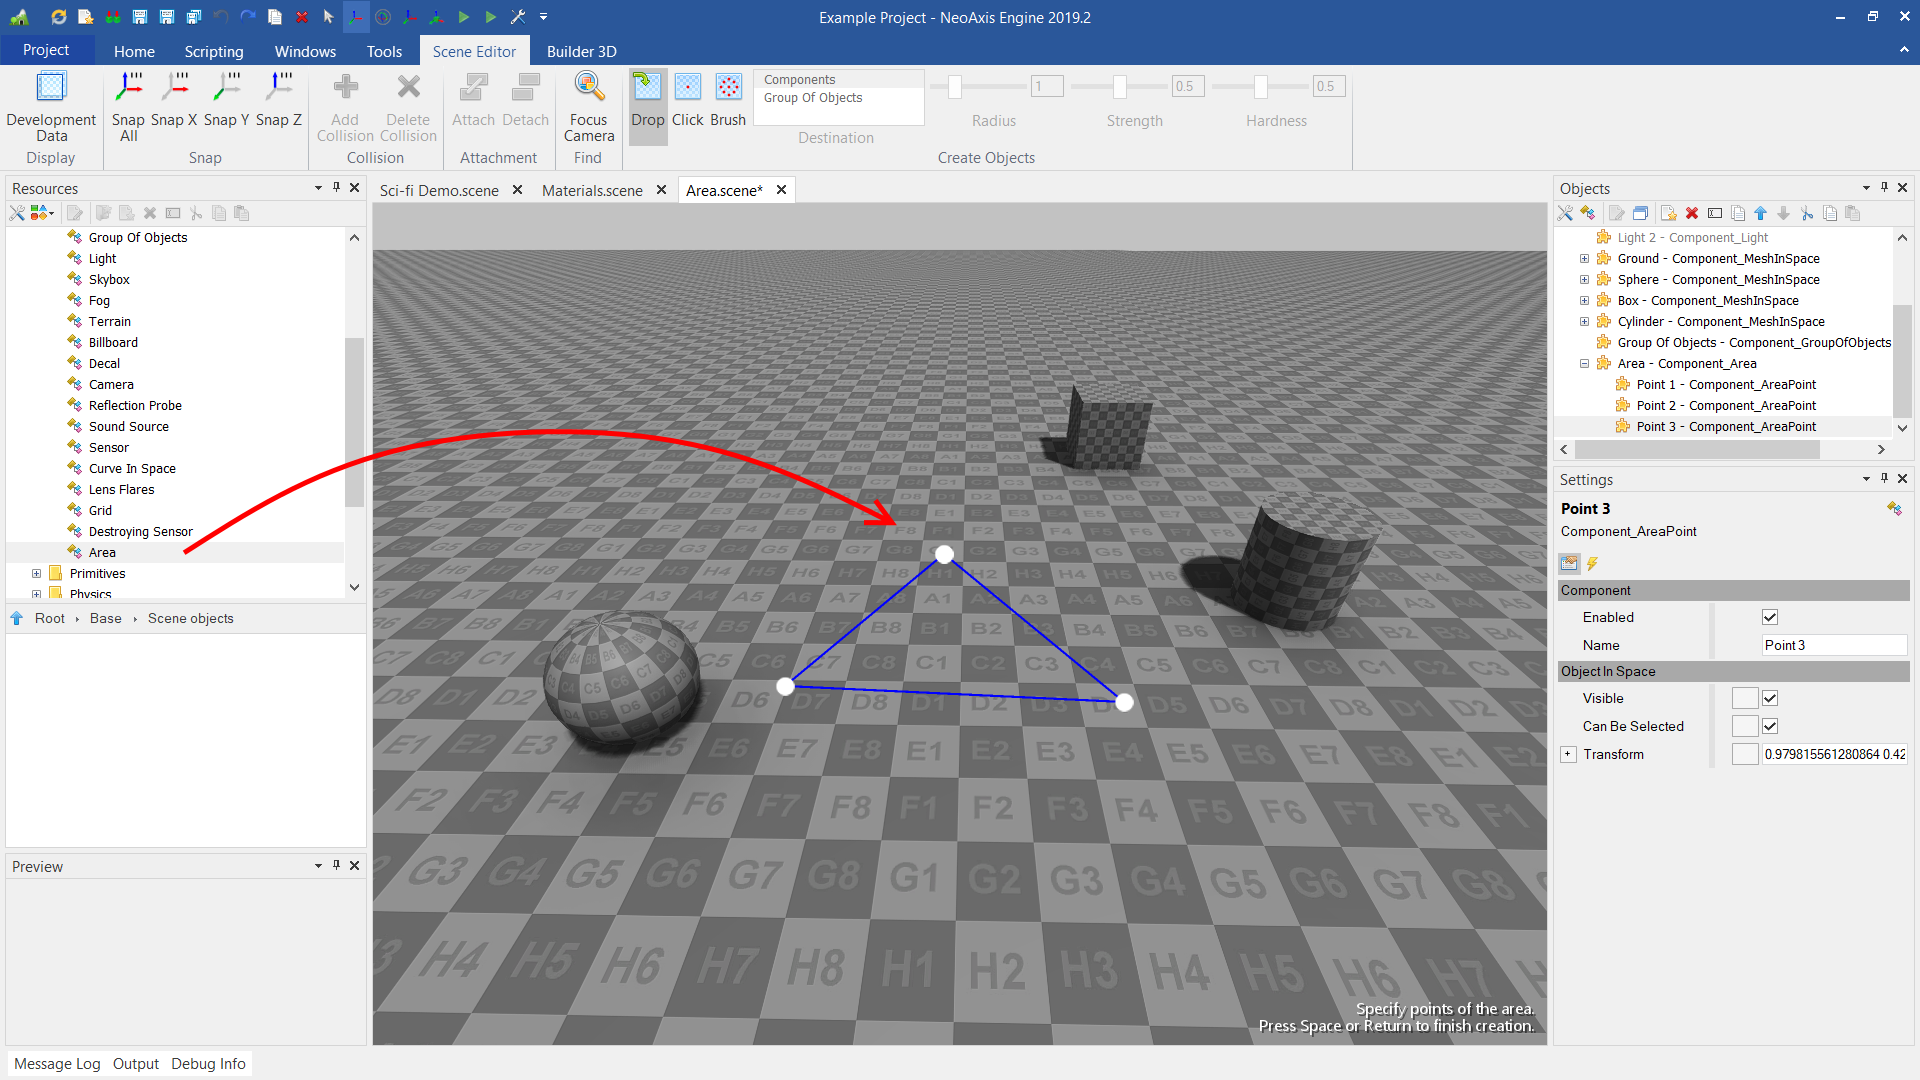Select Click creation mode icon

(x=687, y=88)
